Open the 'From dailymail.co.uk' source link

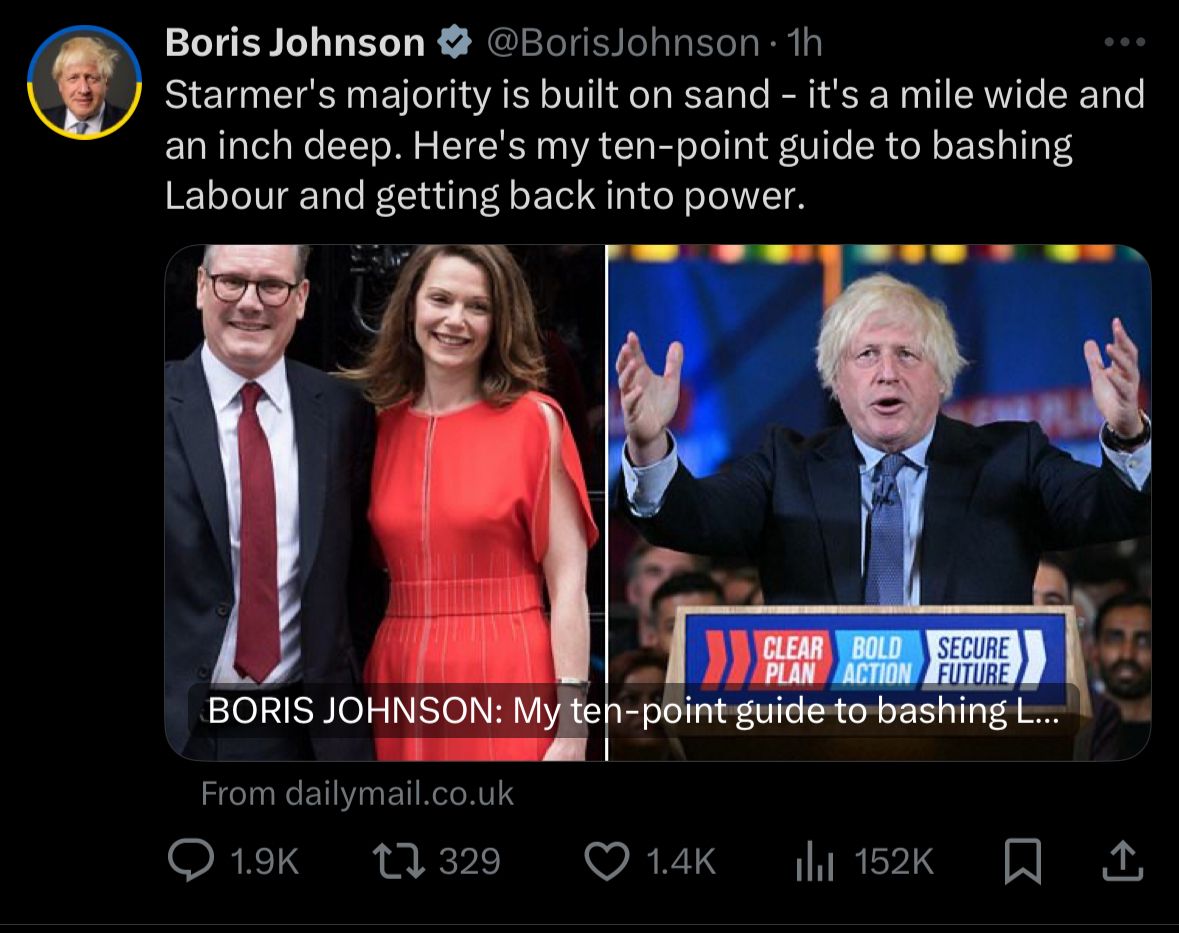(357, 794)
